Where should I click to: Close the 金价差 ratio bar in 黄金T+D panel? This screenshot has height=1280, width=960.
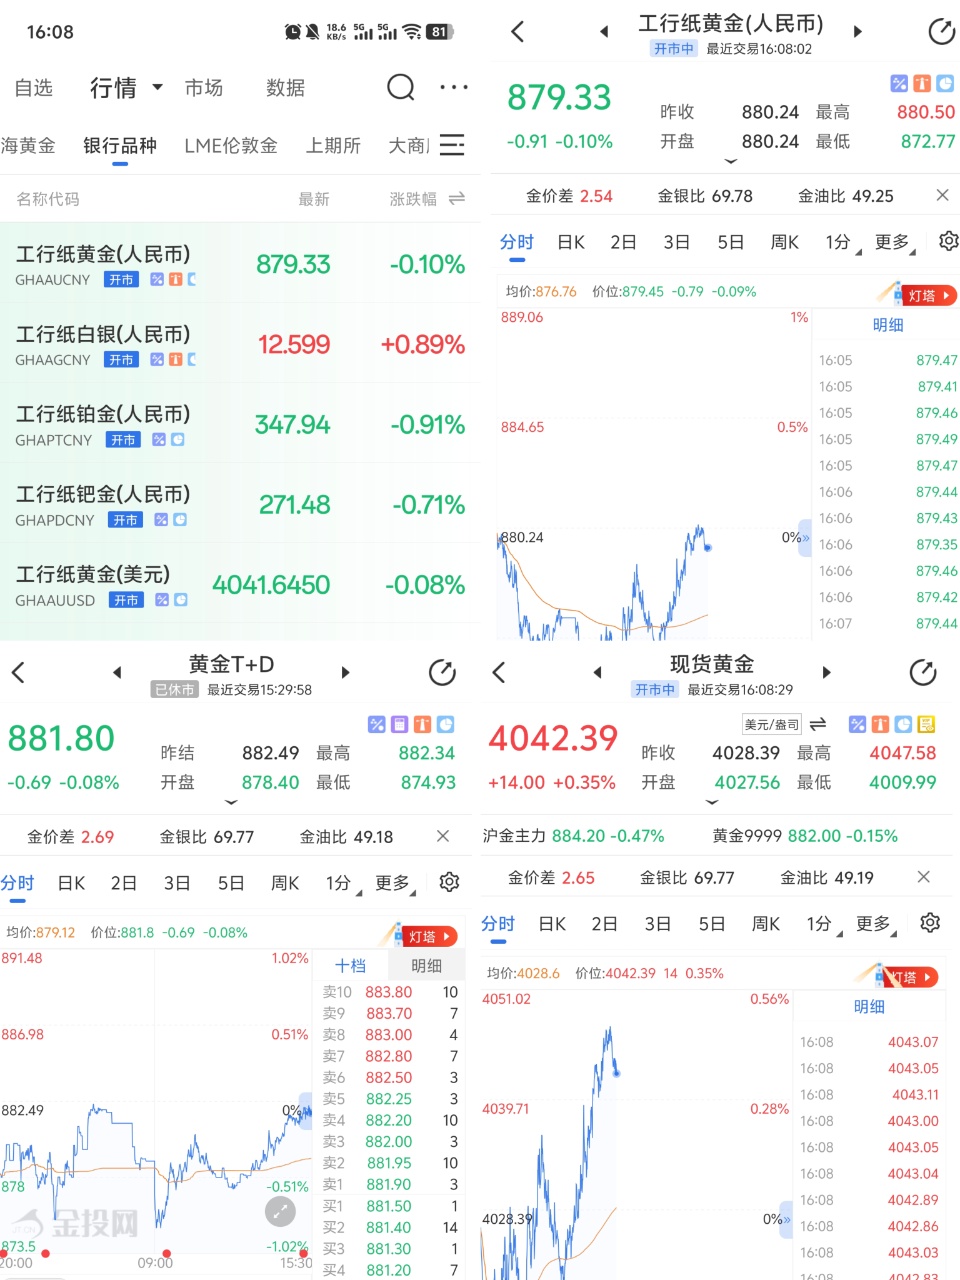443,836
